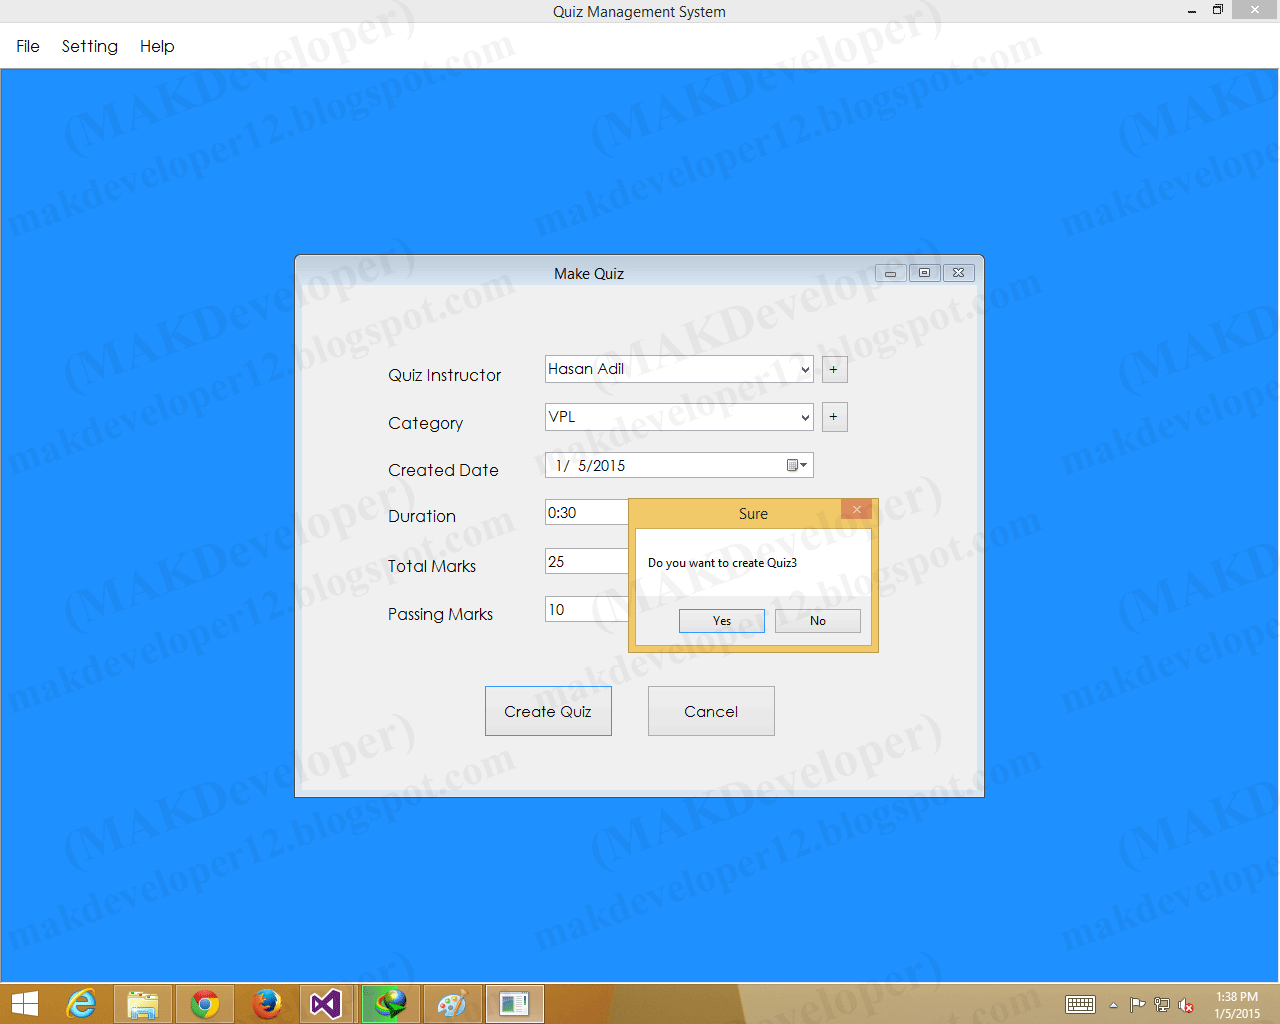Launch Visual Studio from the taskbar

coord(327,1003)
